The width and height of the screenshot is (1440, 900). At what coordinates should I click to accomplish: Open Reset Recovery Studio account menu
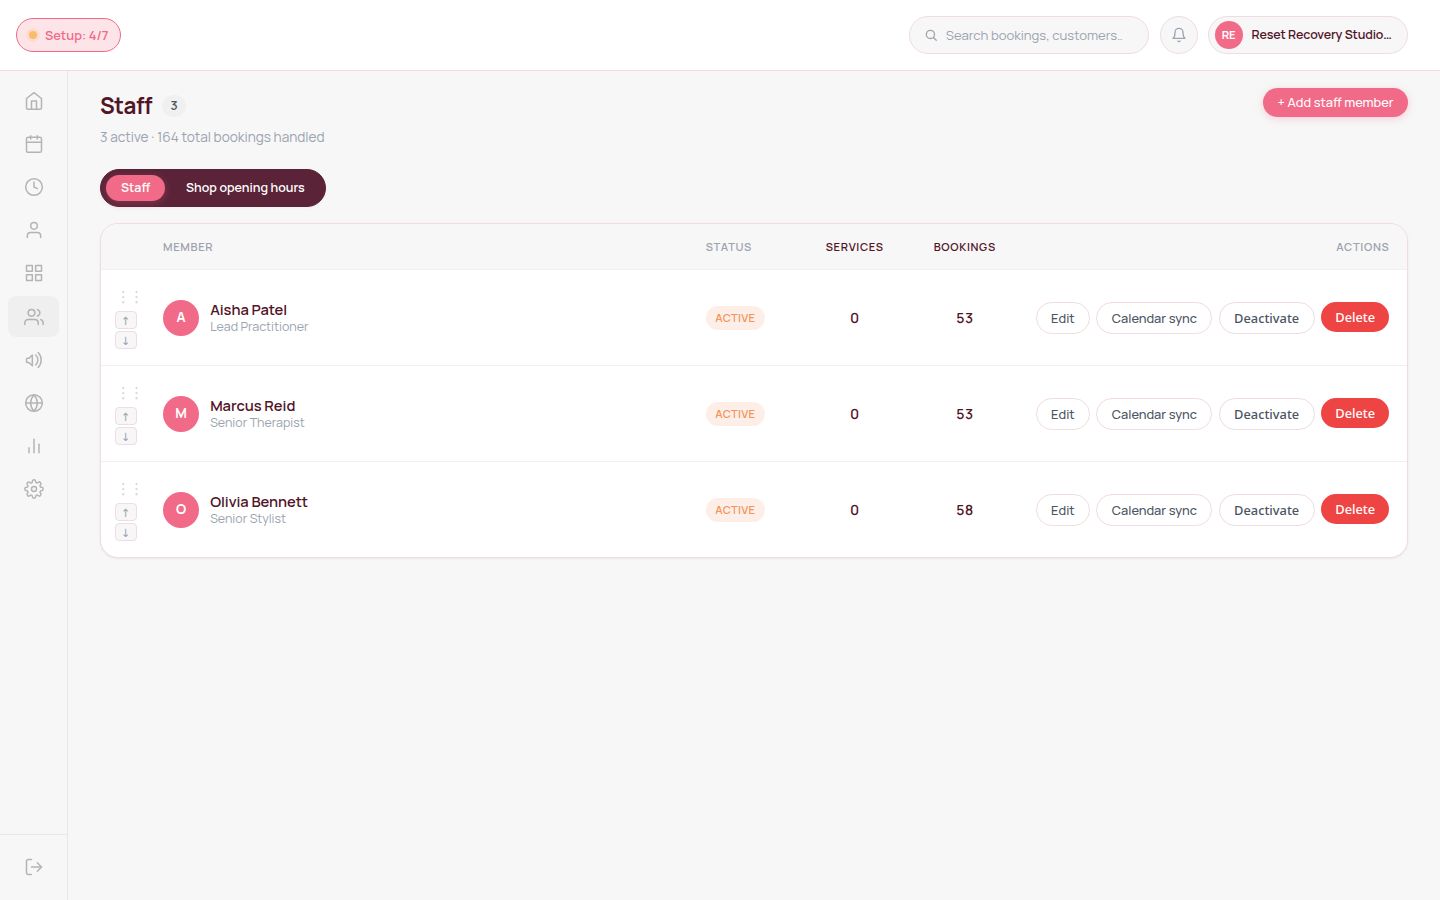(1307, 35)
